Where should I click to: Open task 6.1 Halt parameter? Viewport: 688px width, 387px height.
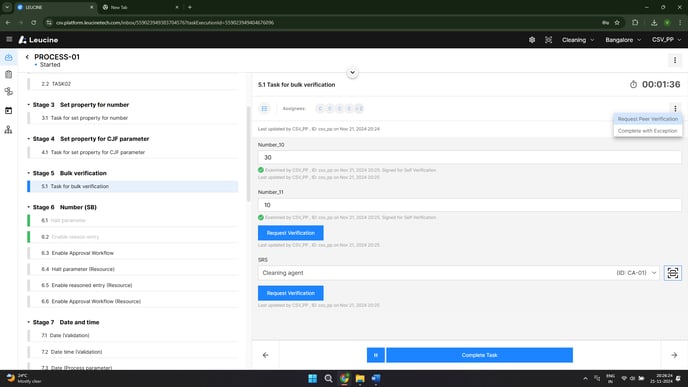(x=133, y=220)
